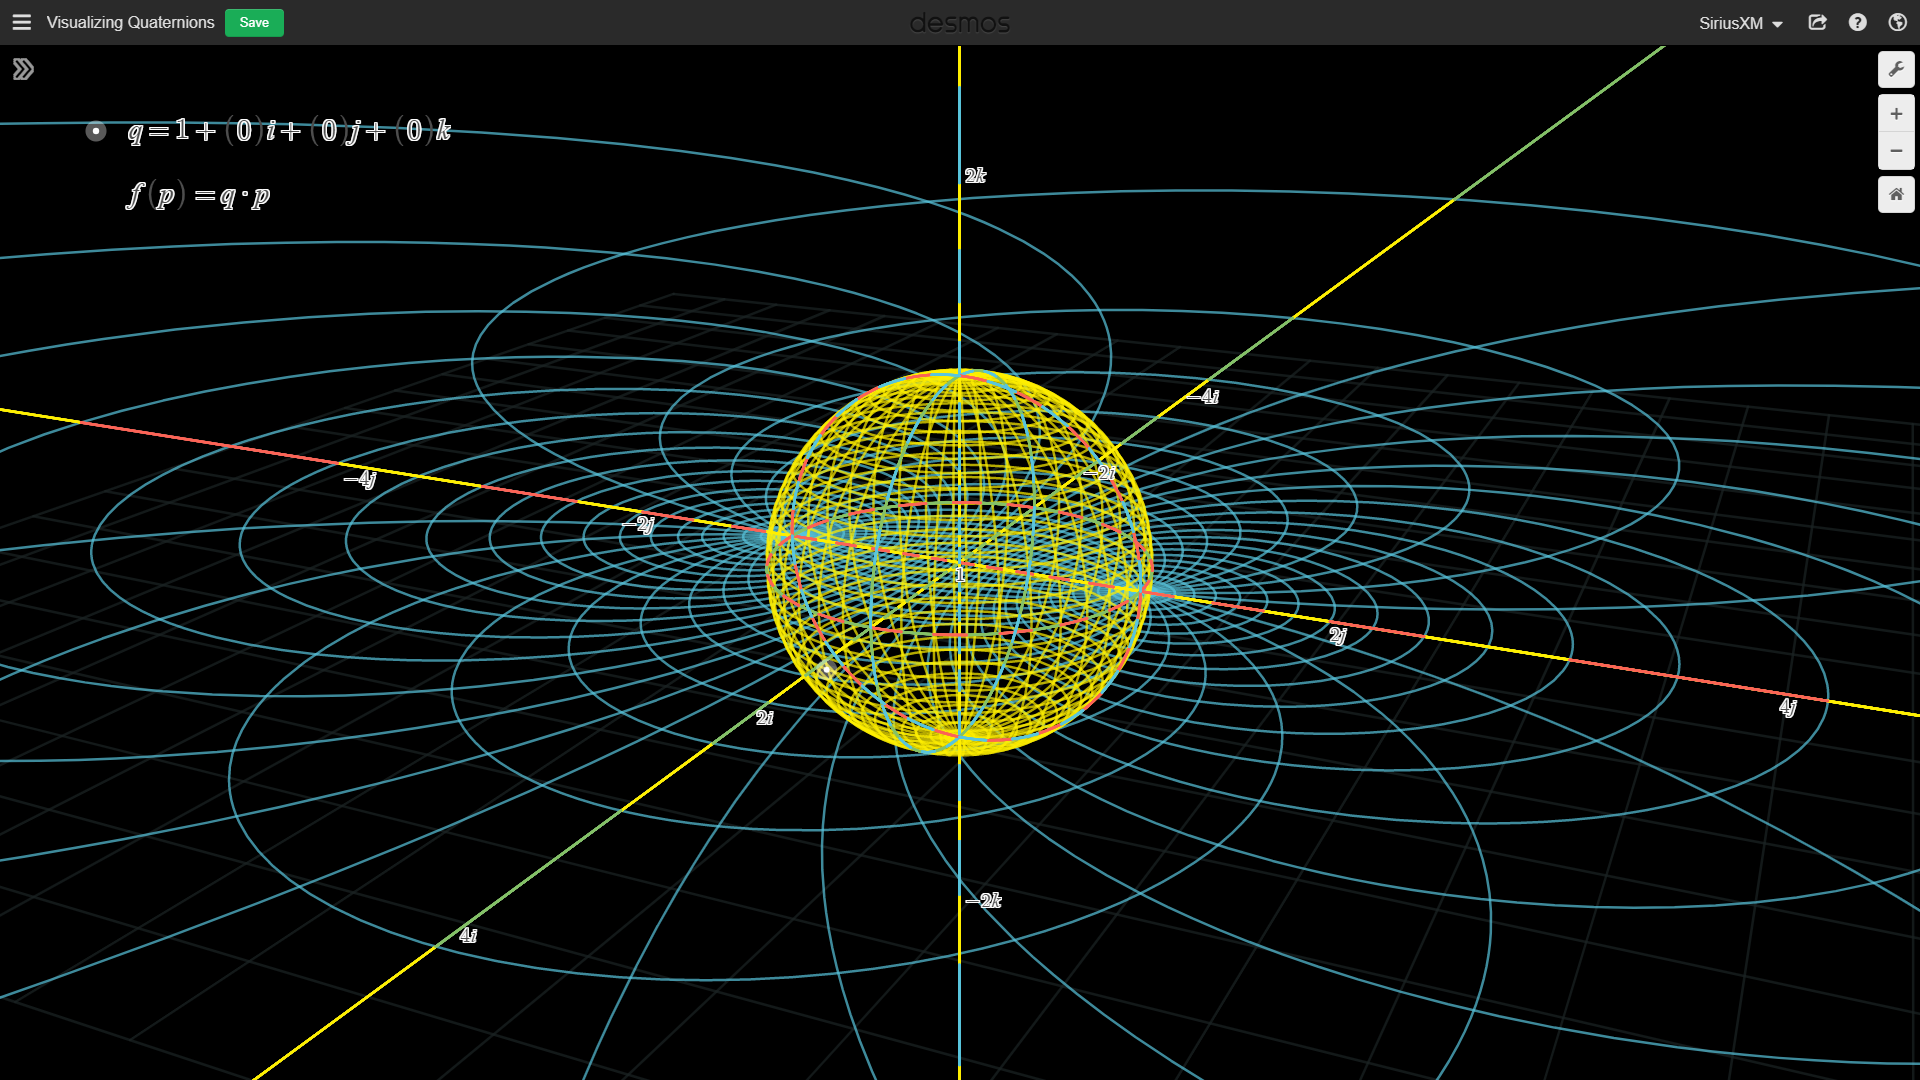Click the −2i axis label
Viewport: 1920px width, 1080px height.
[x=1100, y=473]
